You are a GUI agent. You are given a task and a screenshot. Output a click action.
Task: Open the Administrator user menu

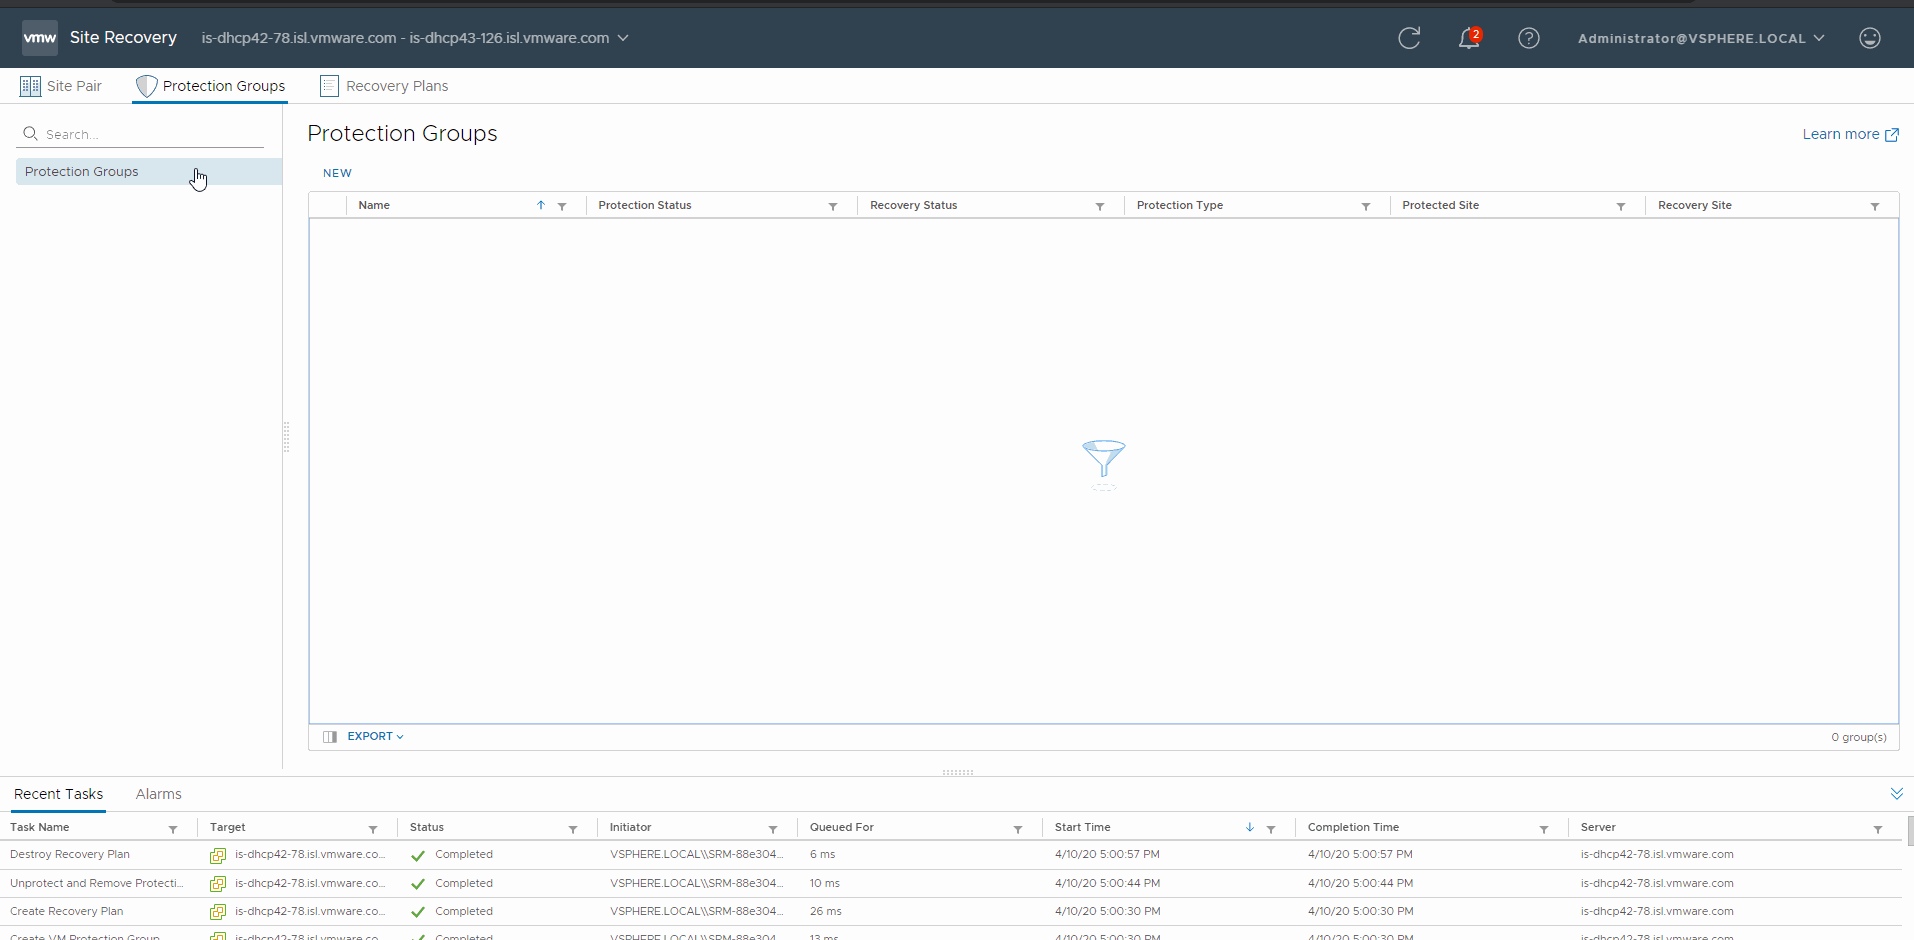point(1700,38)
